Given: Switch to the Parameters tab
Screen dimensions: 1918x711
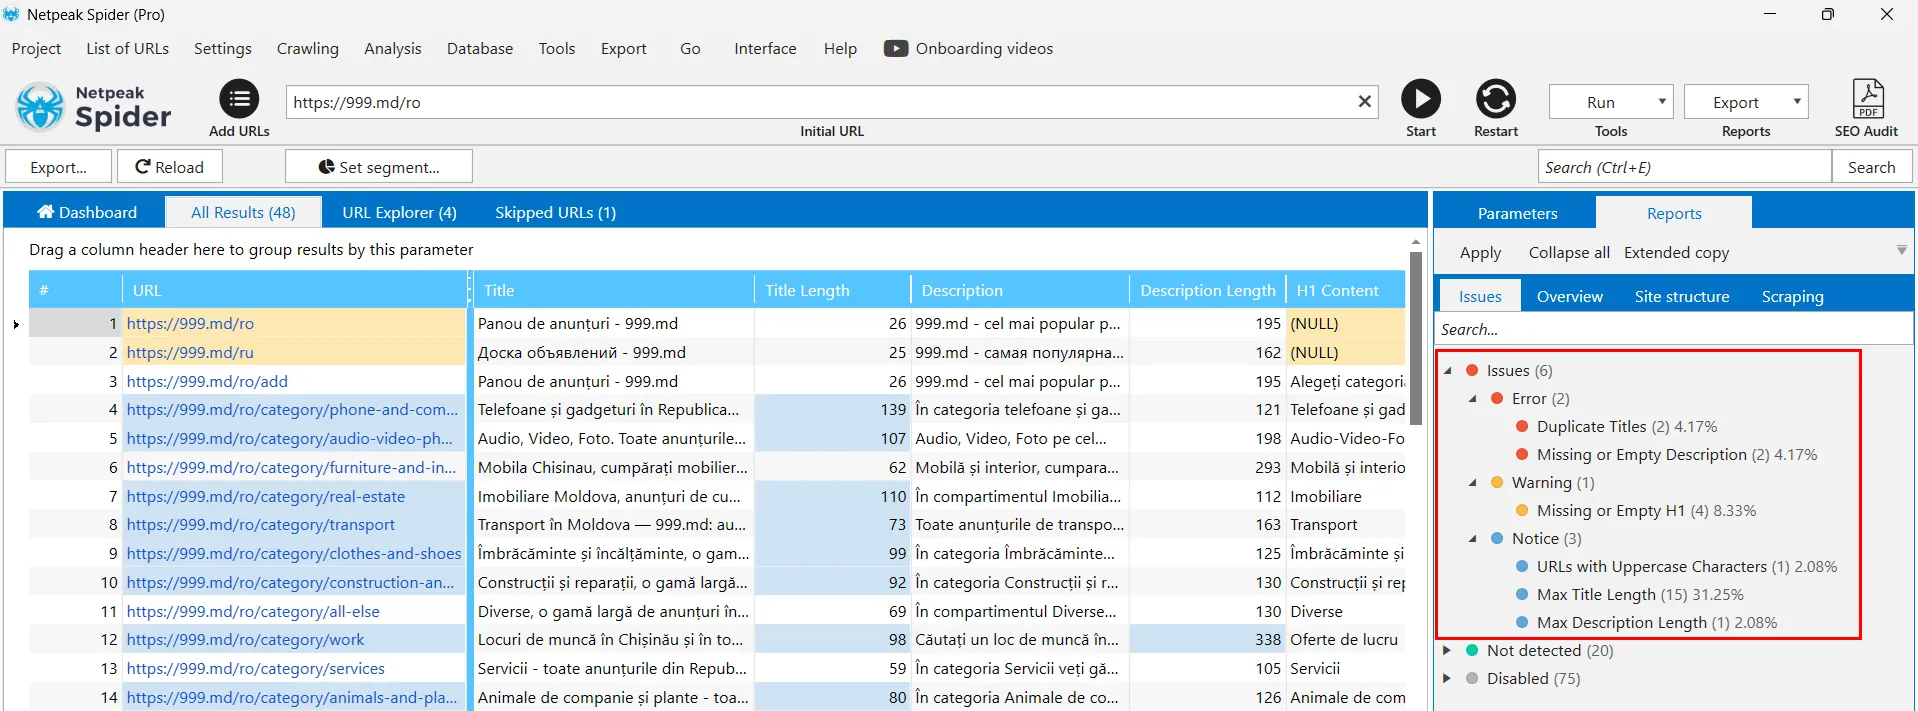Looking at the screenshot, I should tap(1517, 213).
